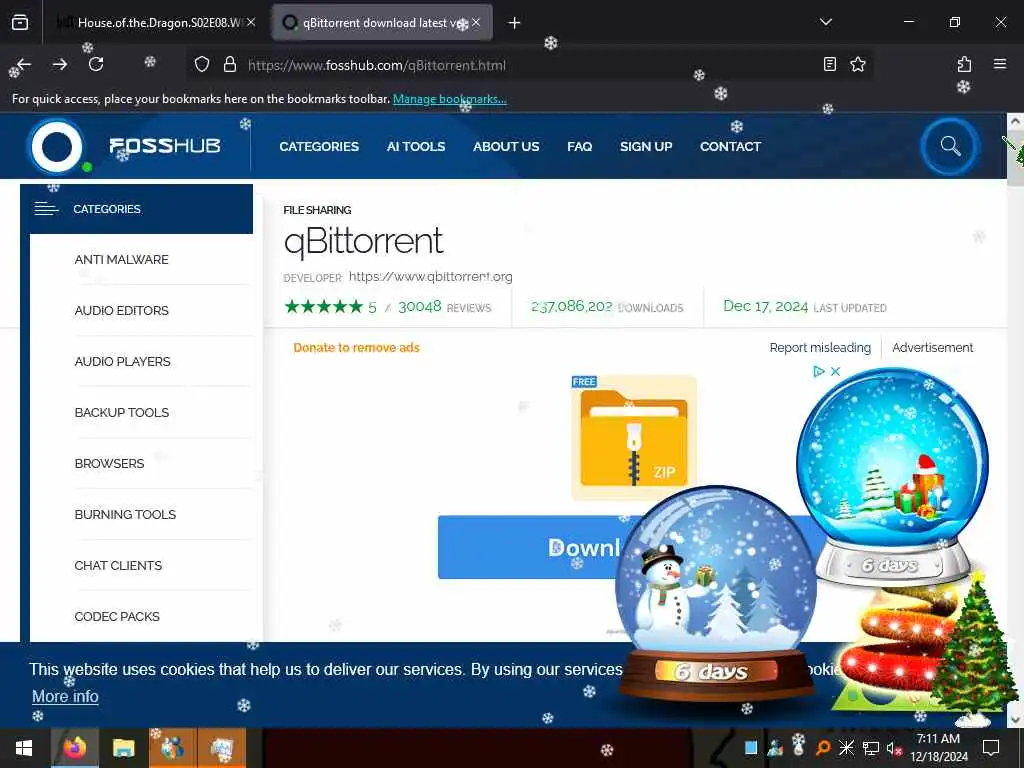Show site security padlock information
1024x768 pixels.
[230, 65]
